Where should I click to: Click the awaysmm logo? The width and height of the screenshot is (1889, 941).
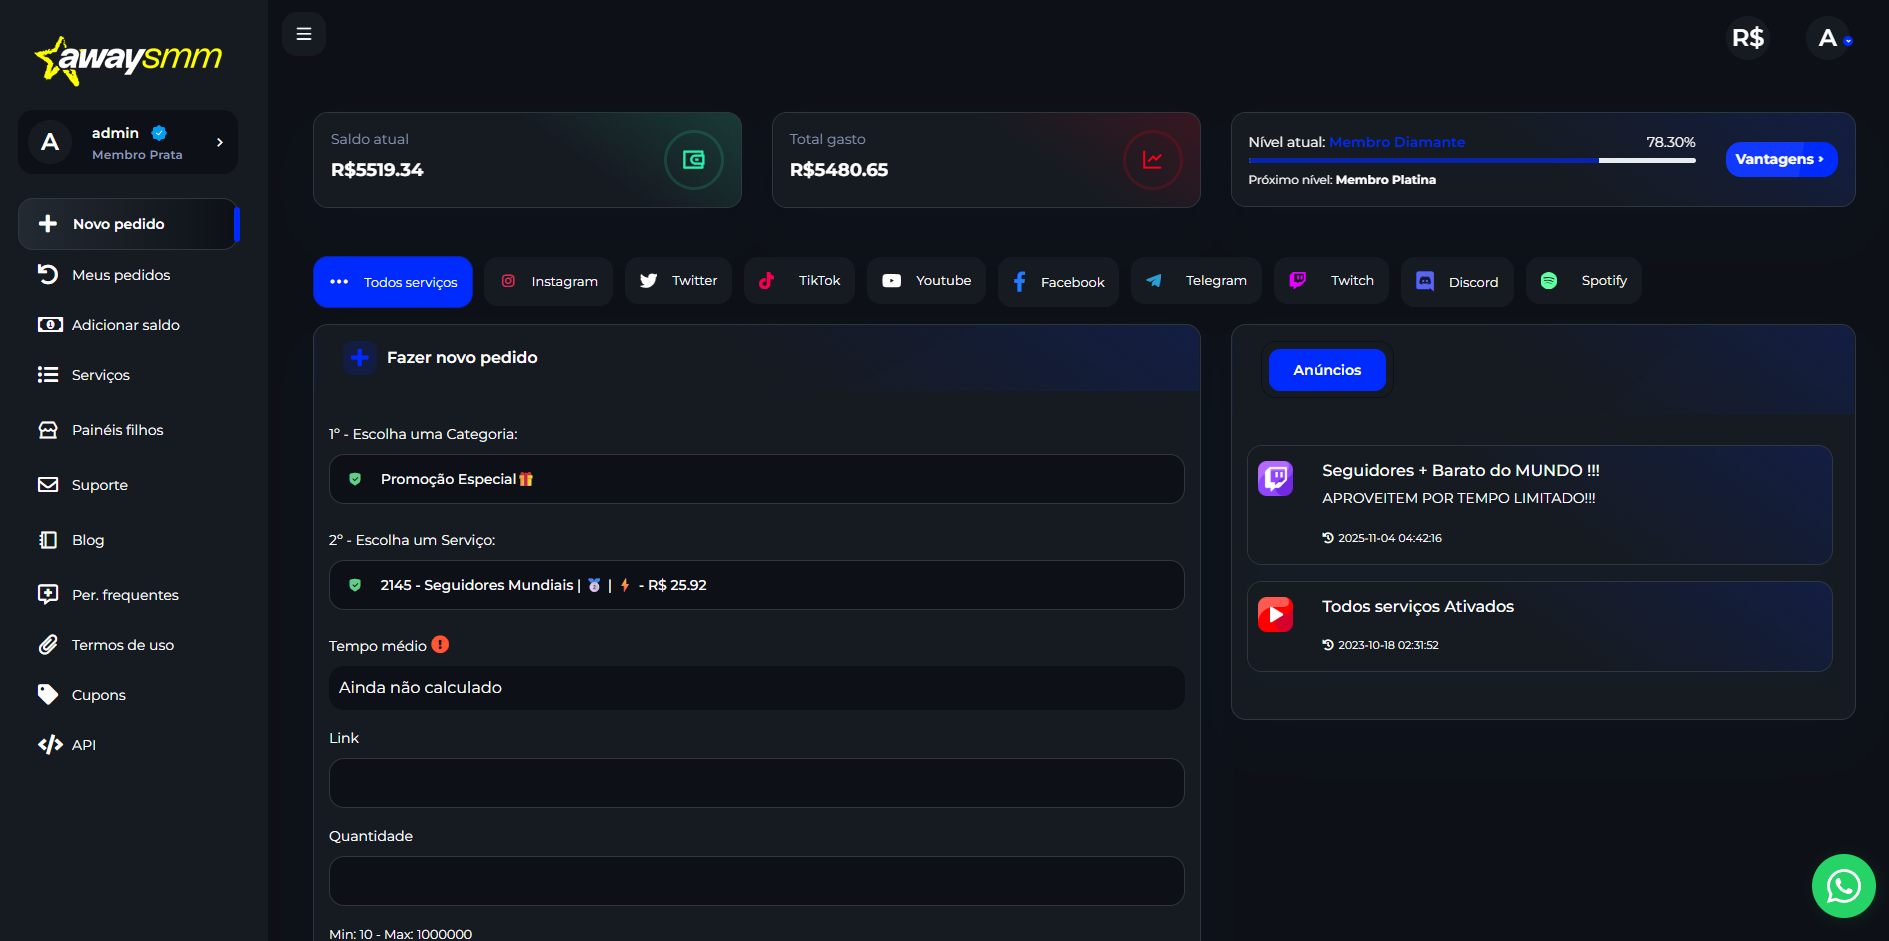point(129,59)
